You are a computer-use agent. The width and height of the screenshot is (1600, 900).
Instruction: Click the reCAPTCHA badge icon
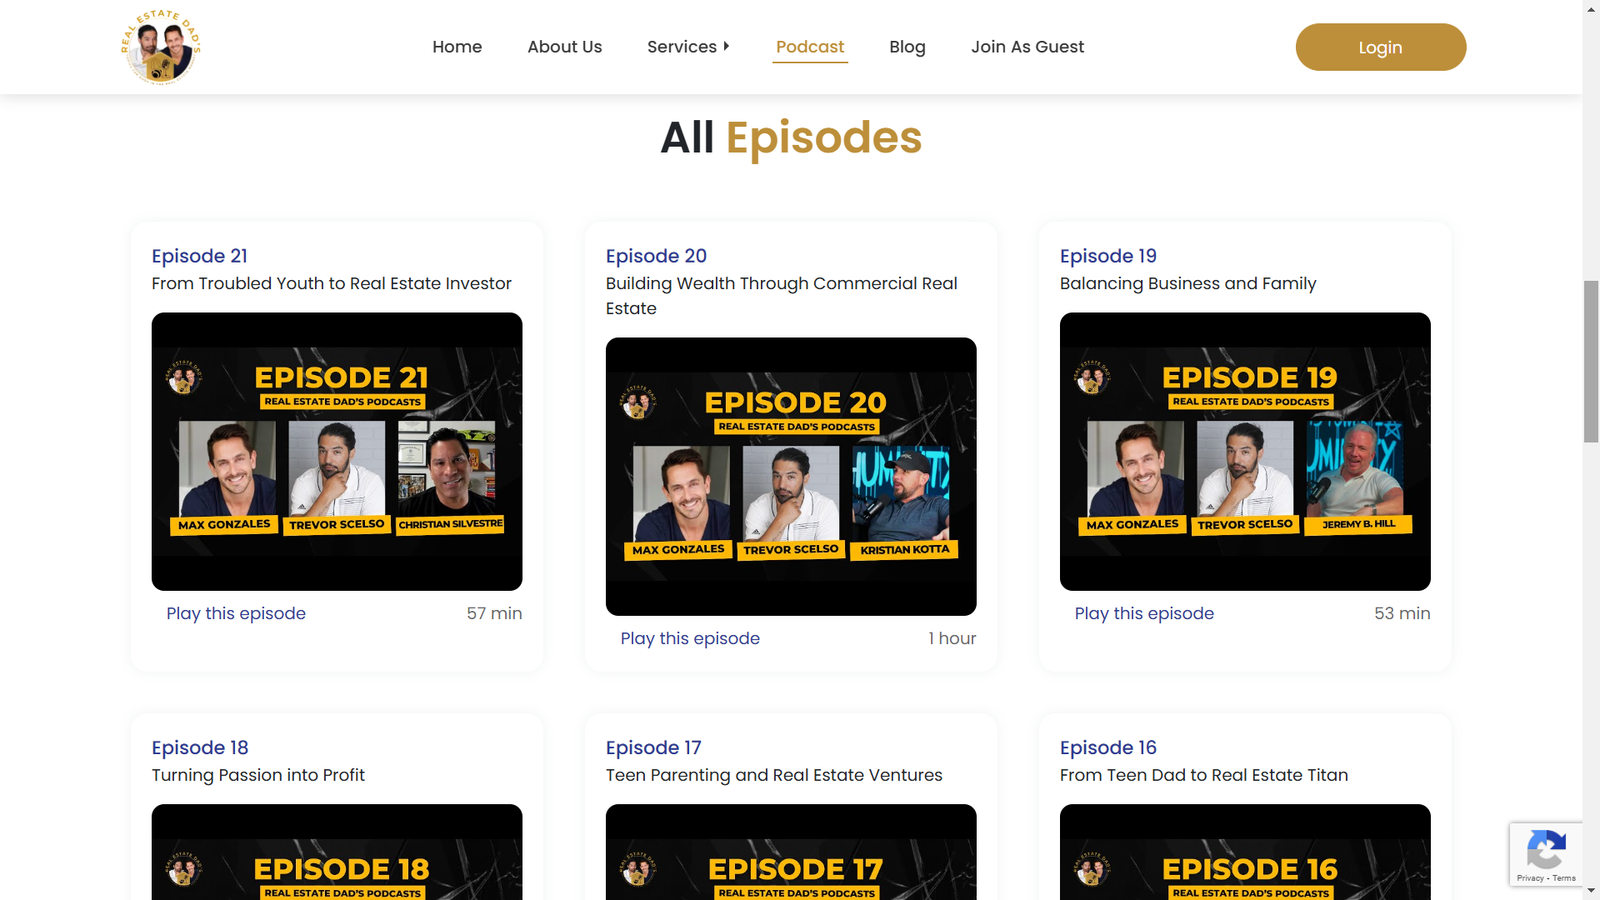pos(1545,851)
